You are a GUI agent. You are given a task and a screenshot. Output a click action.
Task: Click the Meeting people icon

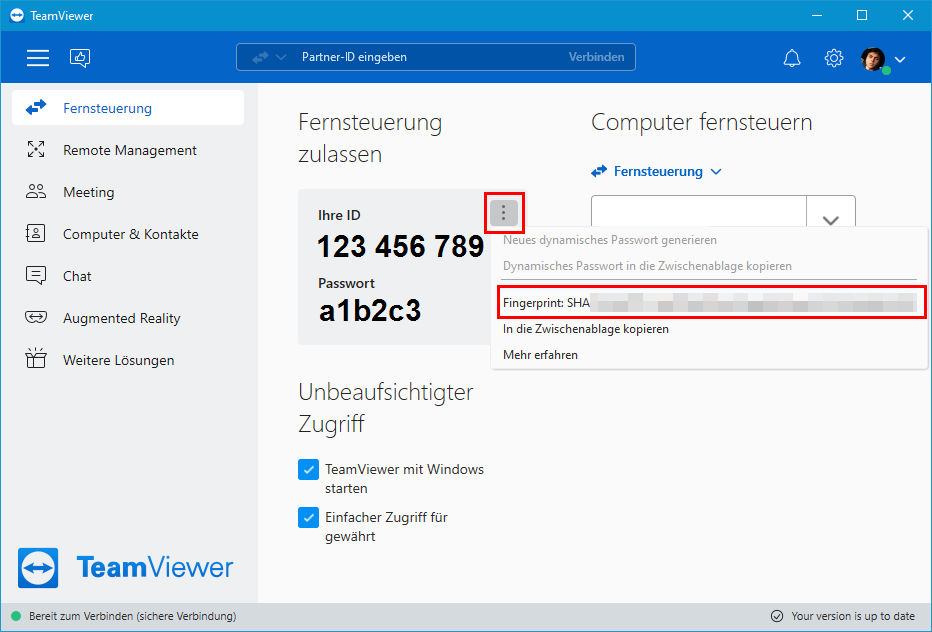(x=36, y=191)
